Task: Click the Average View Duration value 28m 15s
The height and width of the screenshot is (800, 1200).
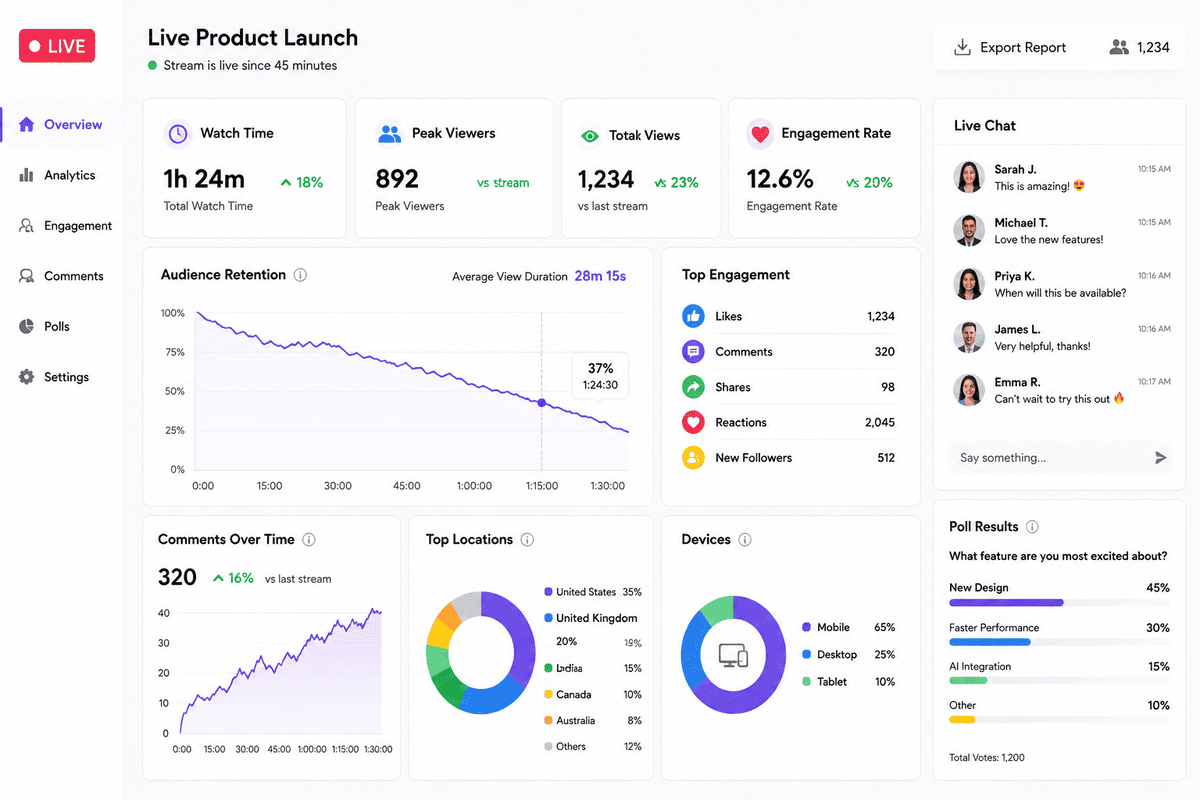Action: pos(600,276)
